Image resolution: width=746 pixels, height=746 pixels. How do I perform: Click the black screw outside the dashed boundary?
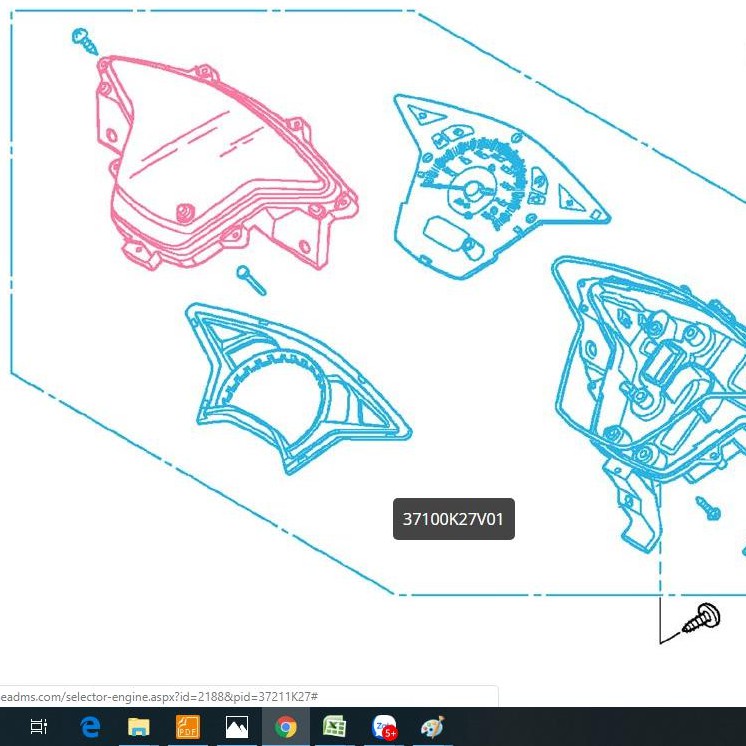click(x=703, y=618)
